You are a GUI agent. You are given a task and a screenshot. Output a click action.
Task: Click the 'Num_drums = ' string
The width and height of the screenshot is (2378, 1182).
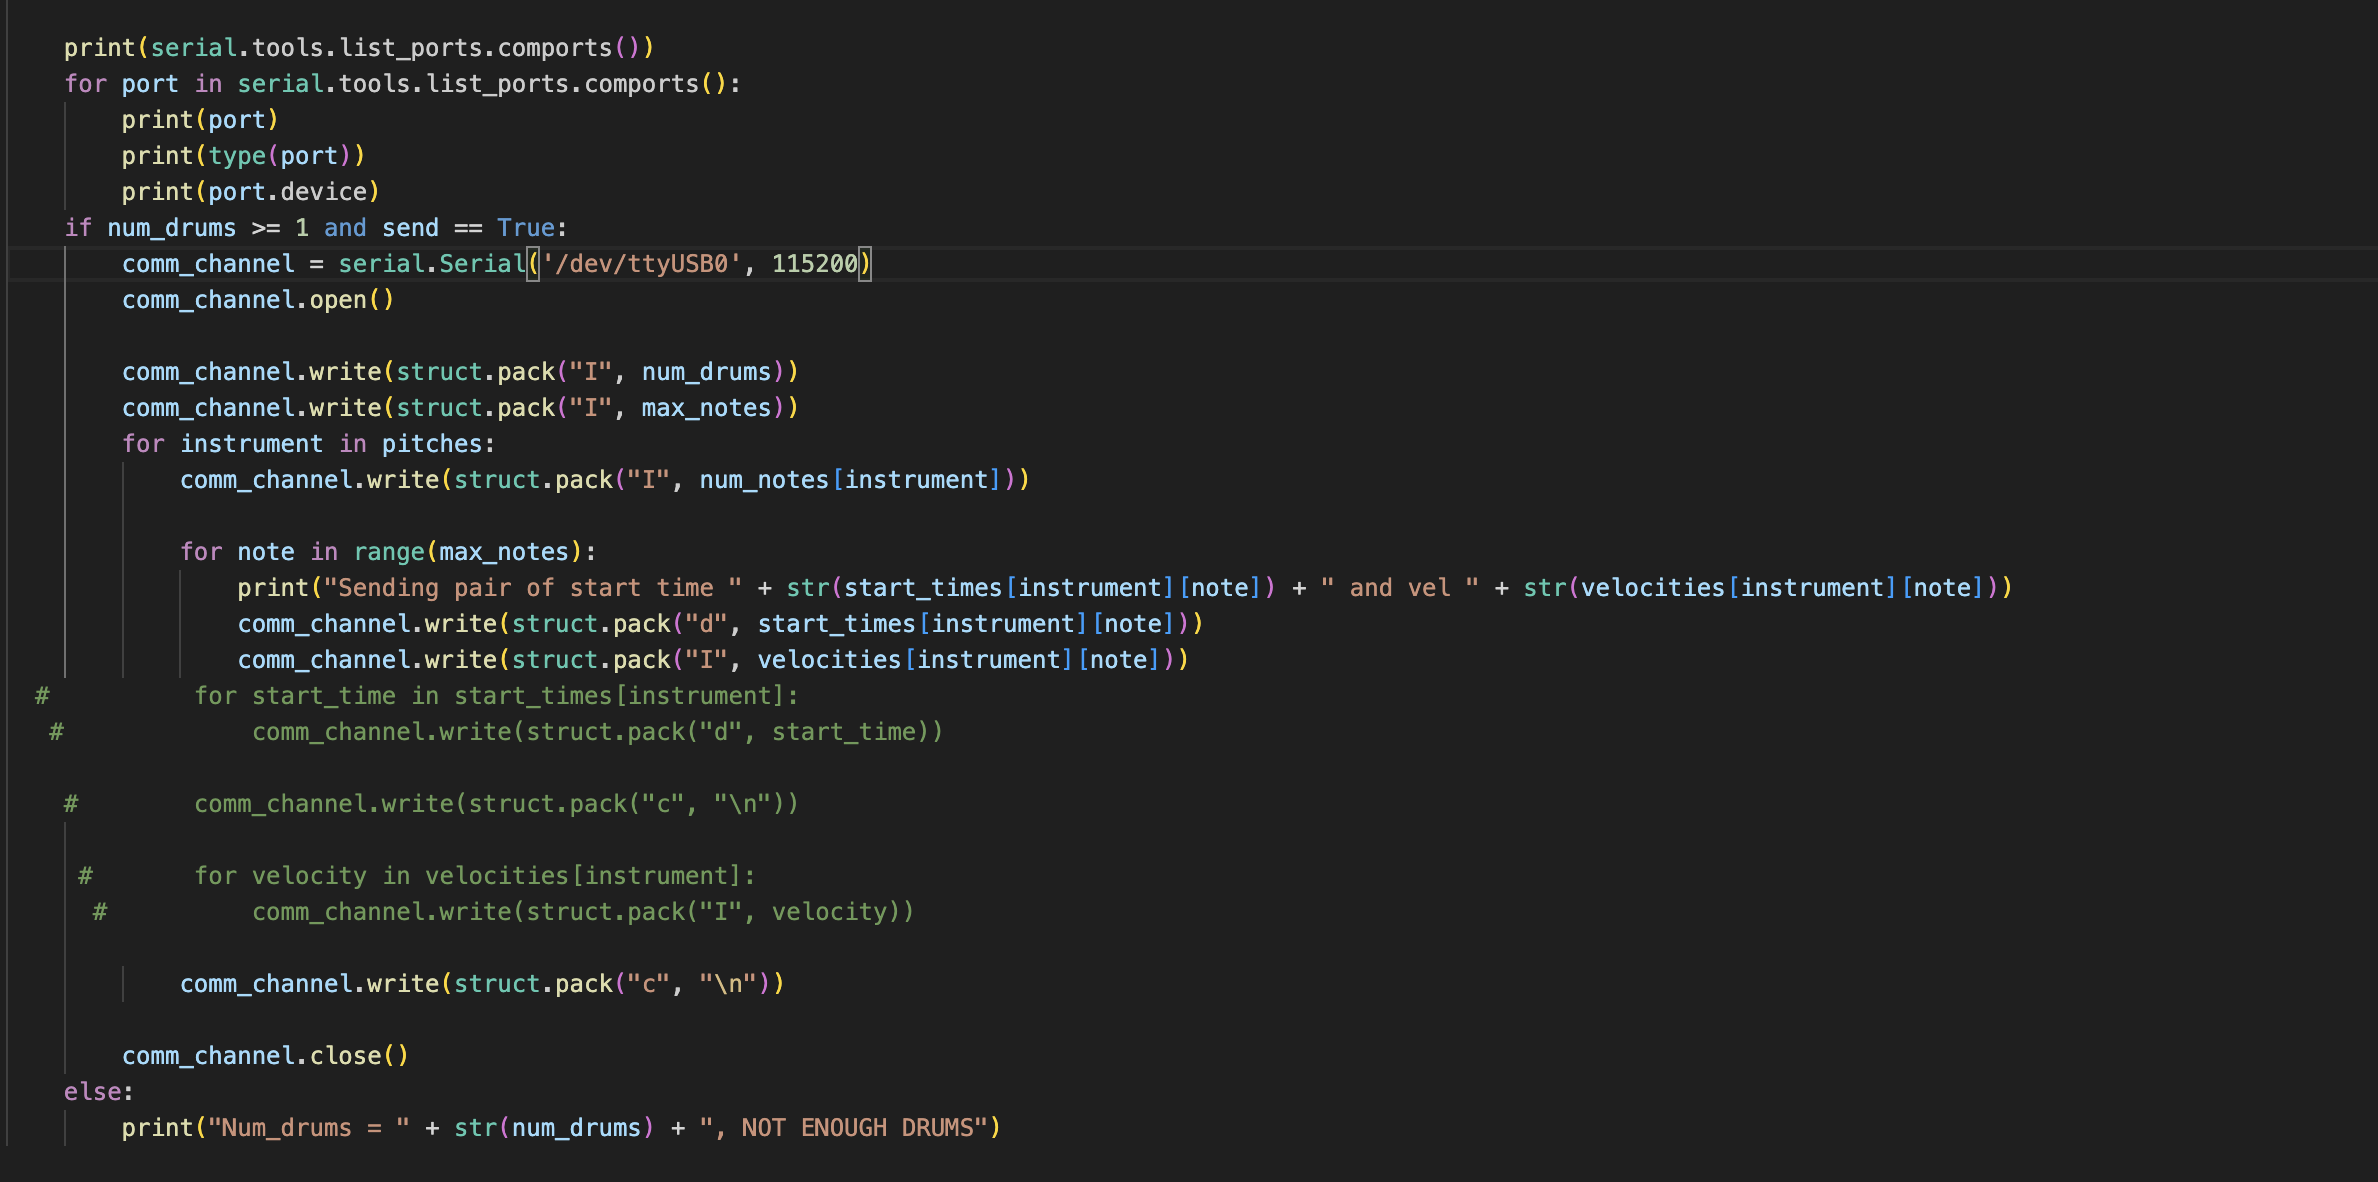click(x=308, y=1128)
